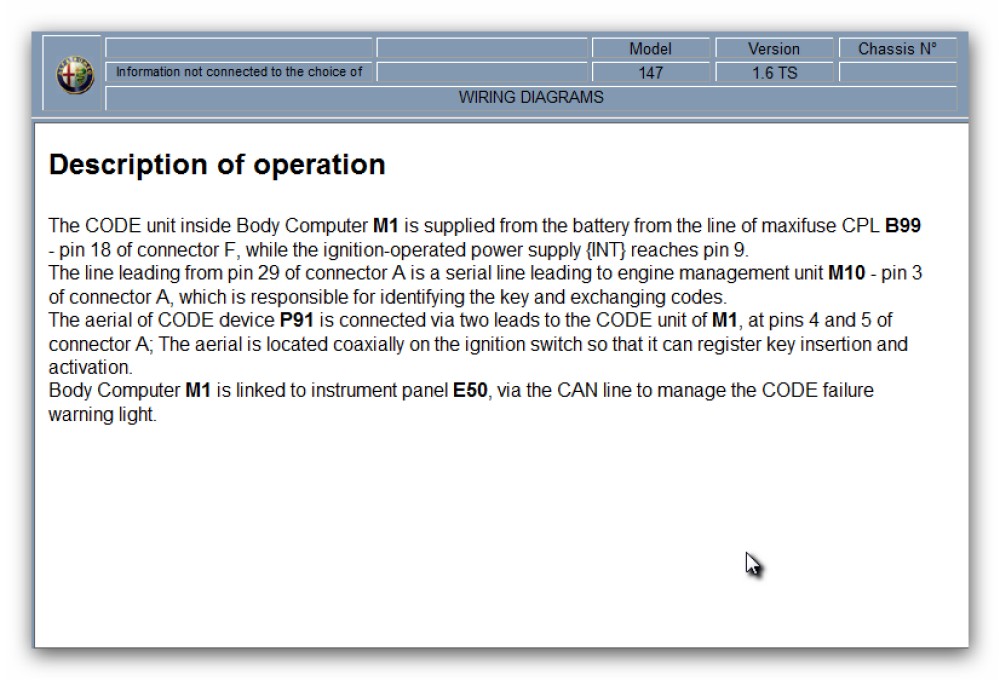
Task: Click M1 after 'inside Body Computer'
Action: [x=386, y=226]
